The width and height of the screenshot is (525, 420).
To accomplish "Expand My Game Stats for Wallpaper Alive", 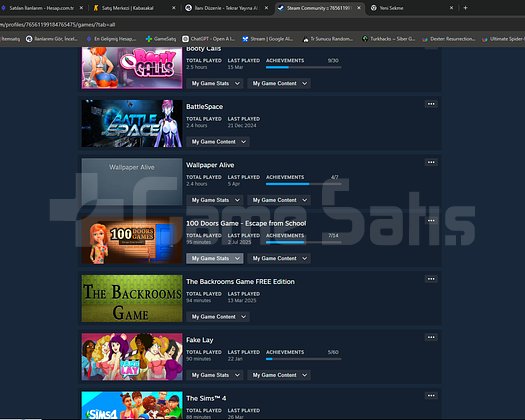I will pos(215,200).
